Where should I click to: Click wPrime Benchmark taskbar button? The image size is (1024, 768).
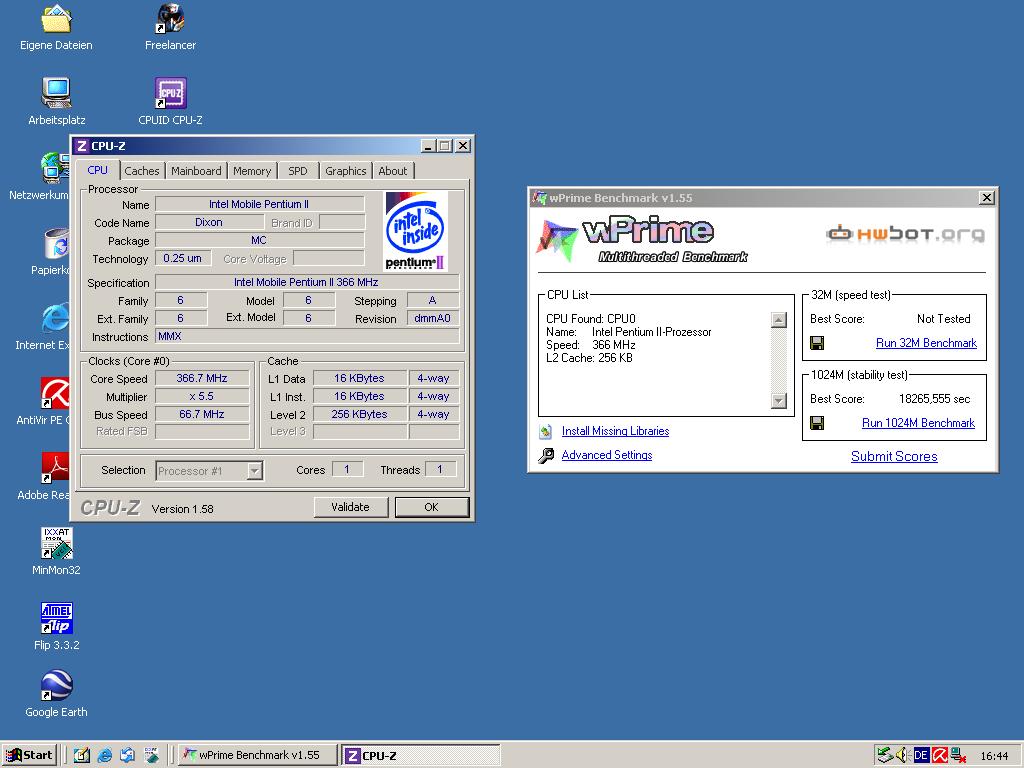[259, 755]
